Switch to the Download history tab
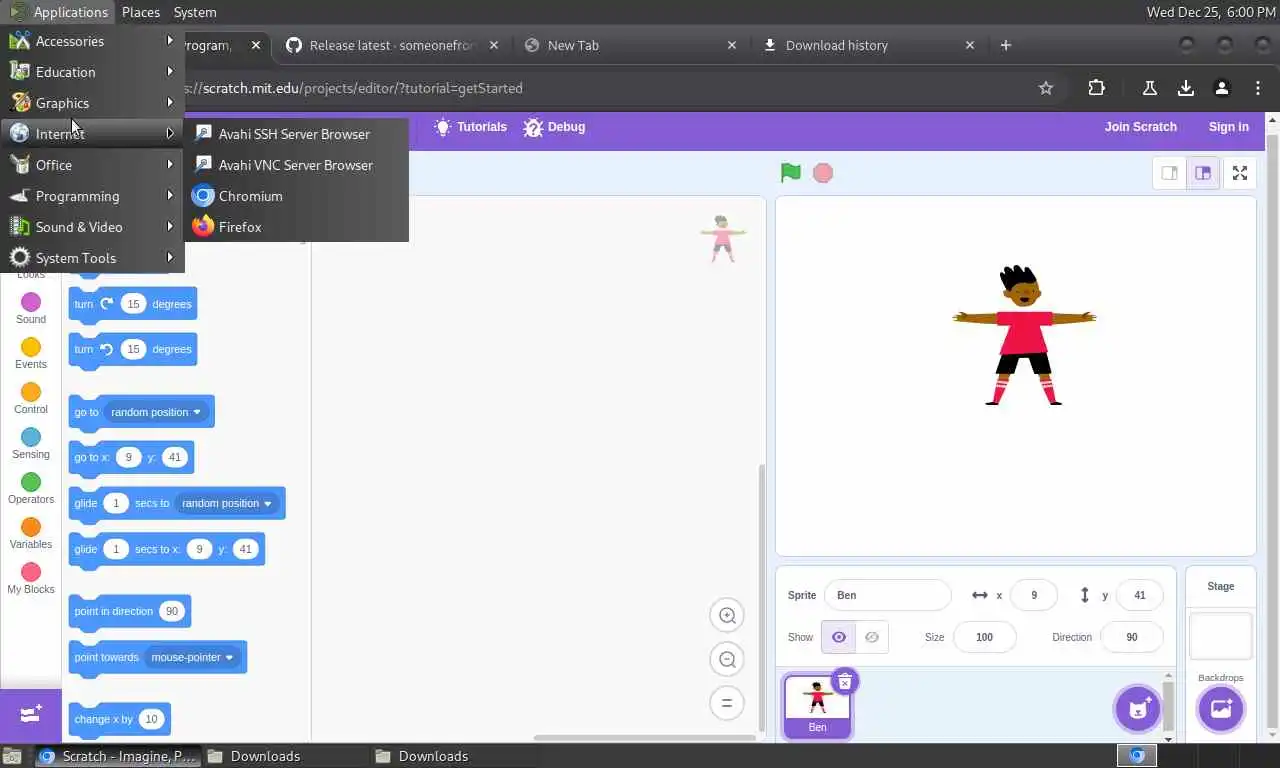Screen dimensions: 1280x768 (x=868, y=45)
